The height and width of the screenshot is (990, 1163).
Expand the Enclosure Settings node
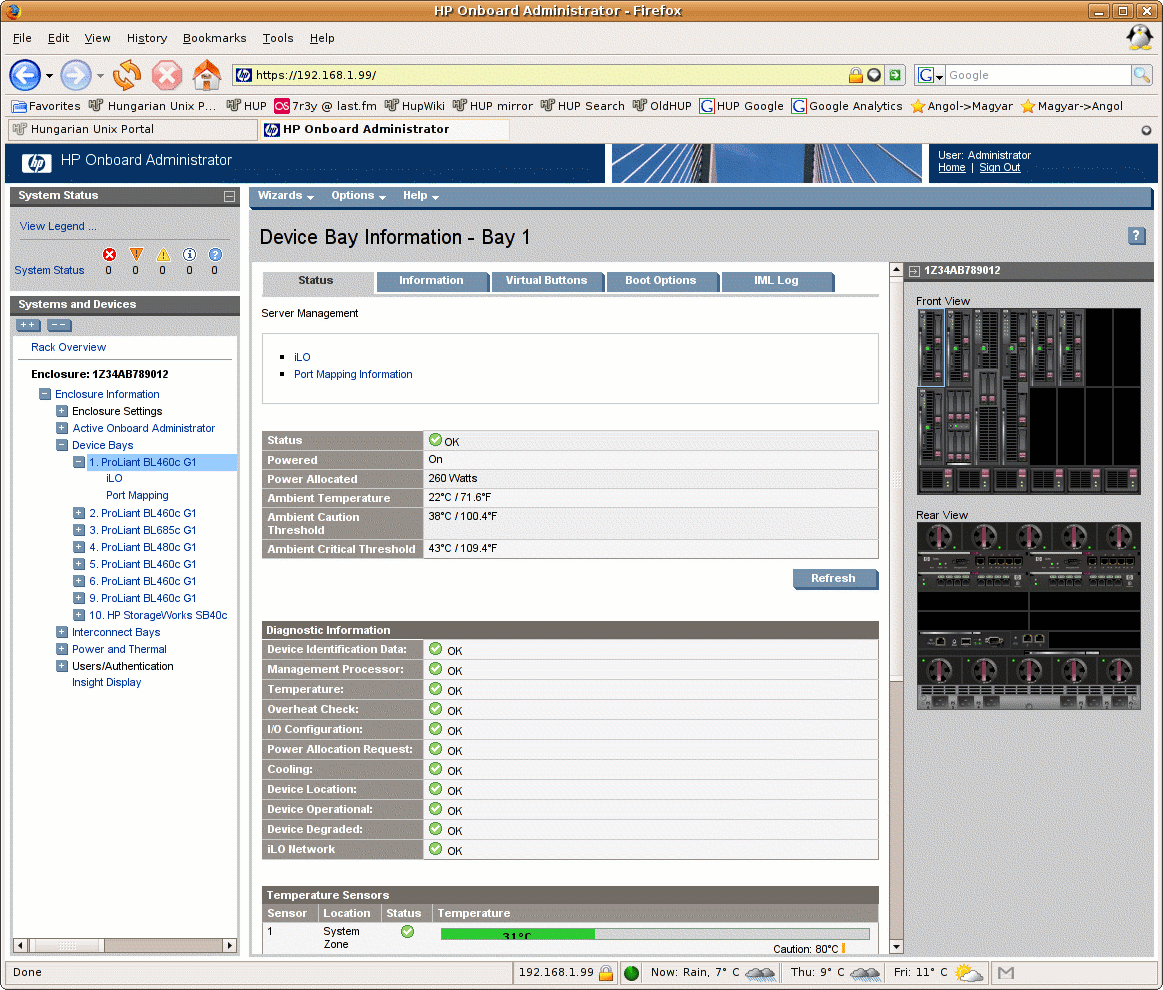click(x=62, y=411)
